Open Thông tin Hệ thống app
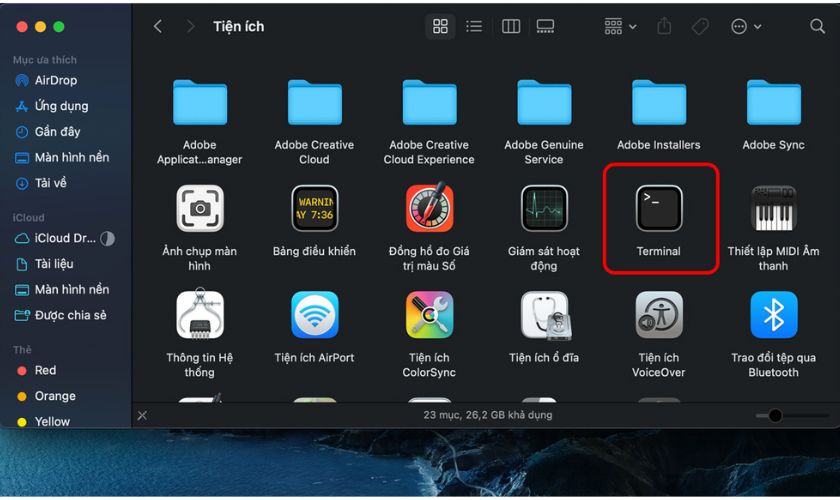The image size is (840, 500). (200, 315)
